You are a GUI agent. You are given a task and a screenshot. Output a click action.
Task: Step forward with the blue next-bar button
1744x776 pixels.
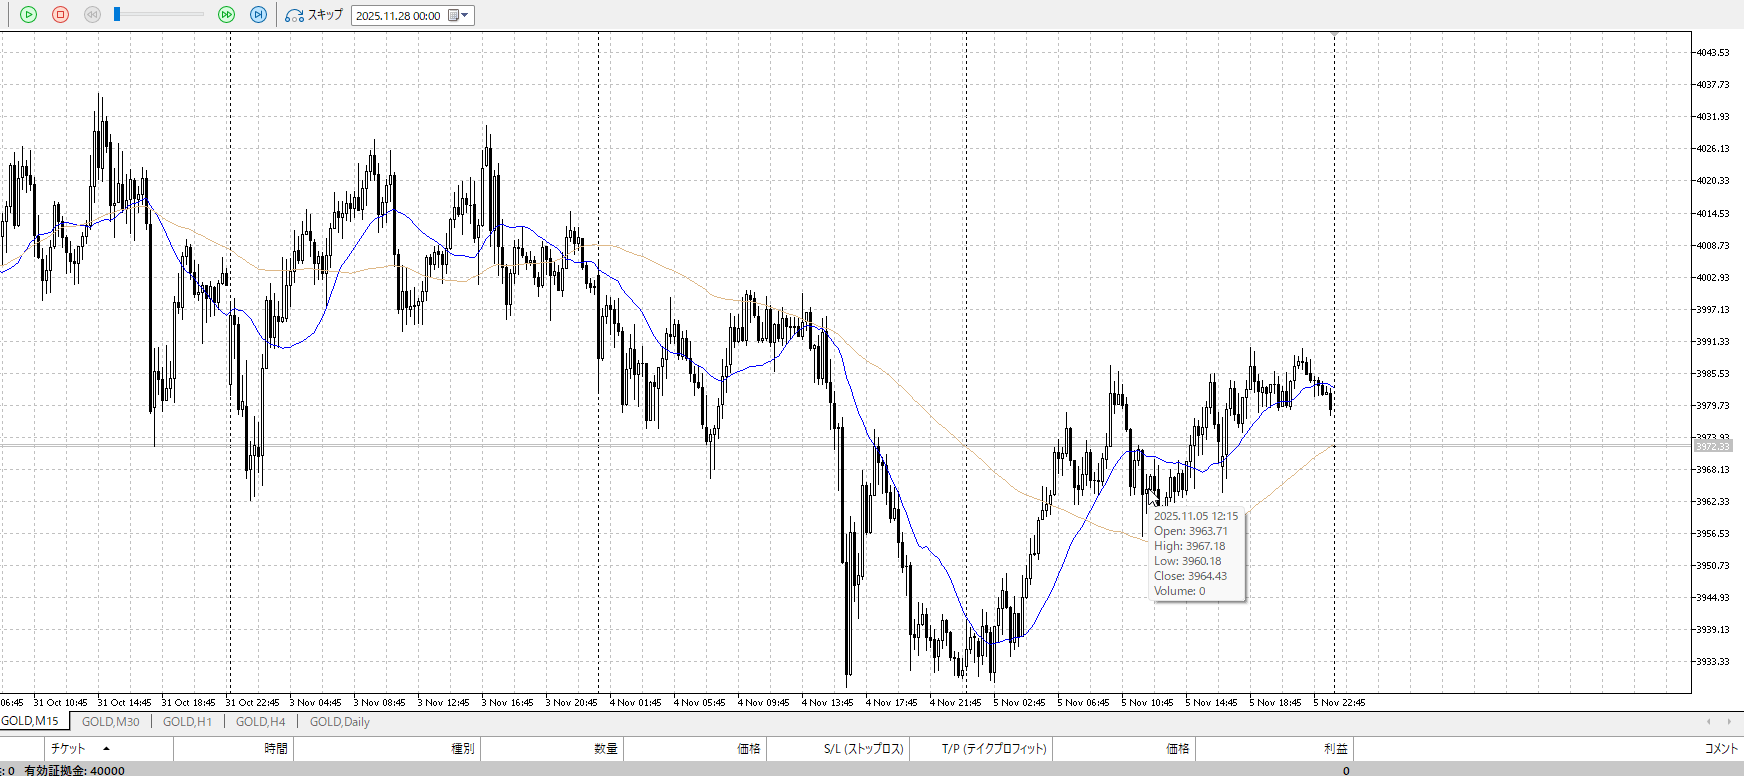pos(258,15)
